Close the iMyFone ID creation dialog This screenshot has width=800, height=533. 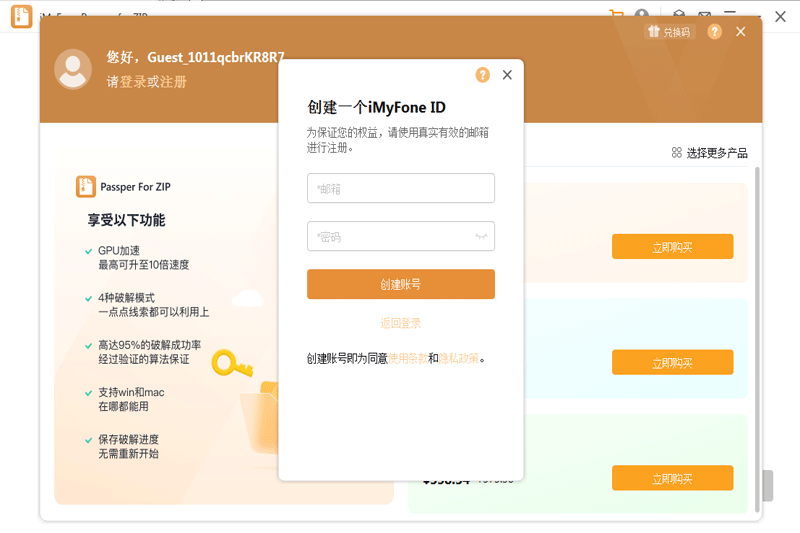coord(507,75)
